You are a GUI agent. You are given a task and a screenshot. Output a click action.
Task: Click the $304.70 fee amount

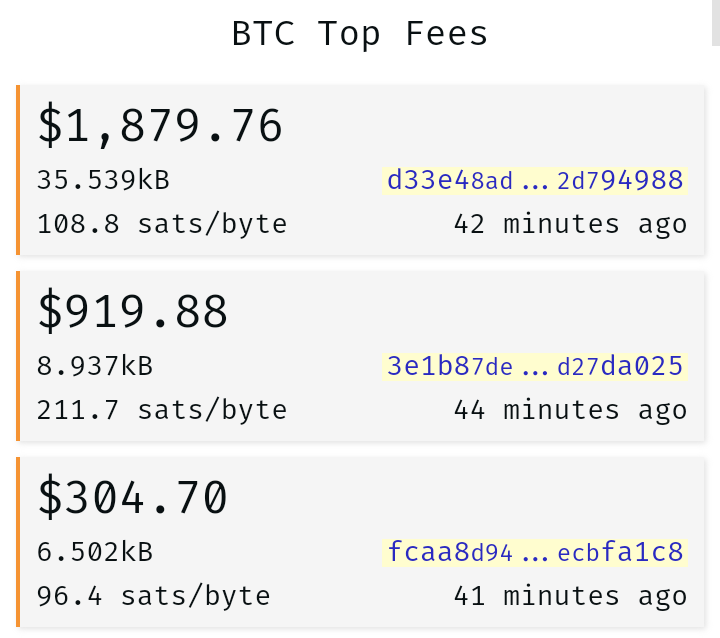(132, 498)
